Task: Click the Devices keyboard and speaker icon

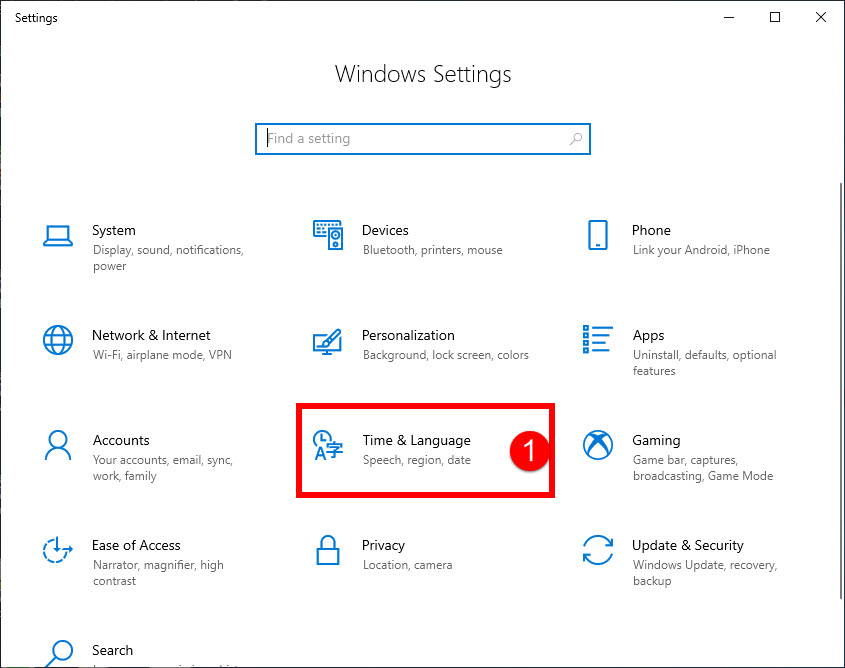Action: click(x=328, y=235)
